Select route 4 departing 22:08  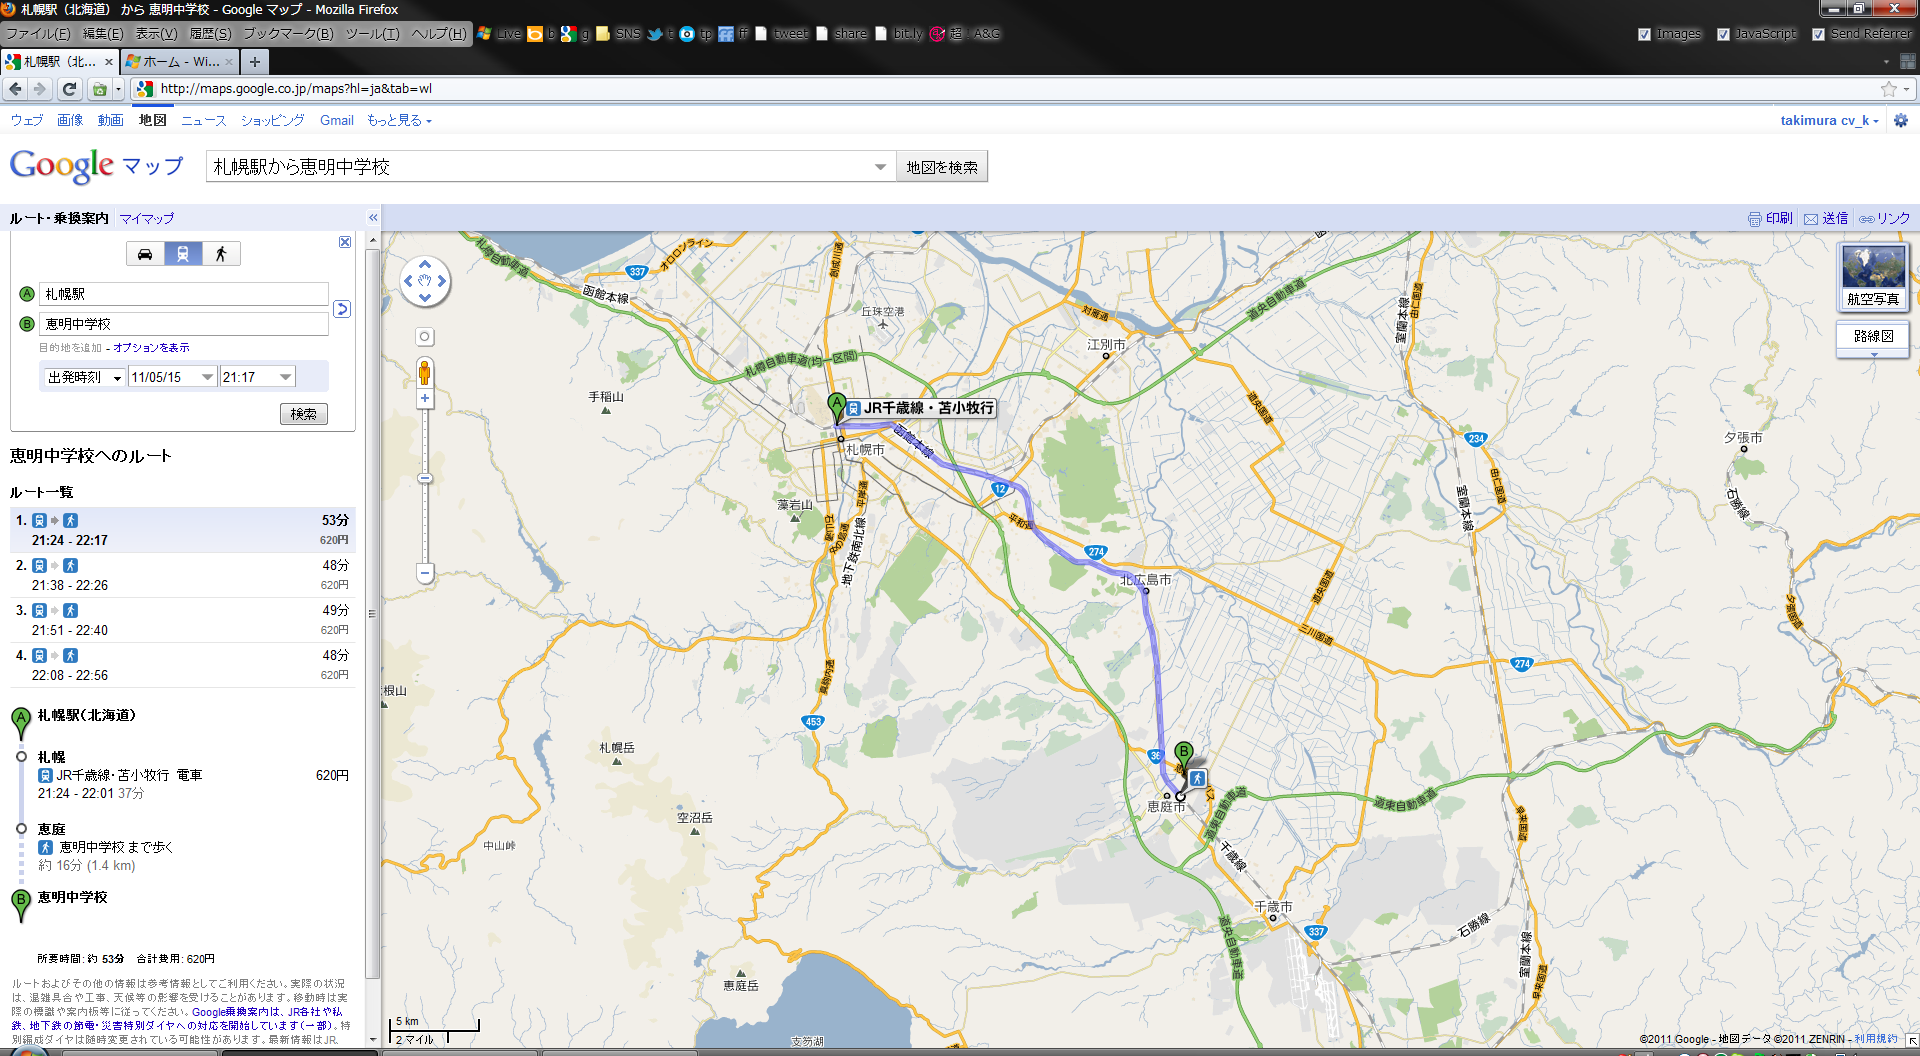[x=182, y=665]
